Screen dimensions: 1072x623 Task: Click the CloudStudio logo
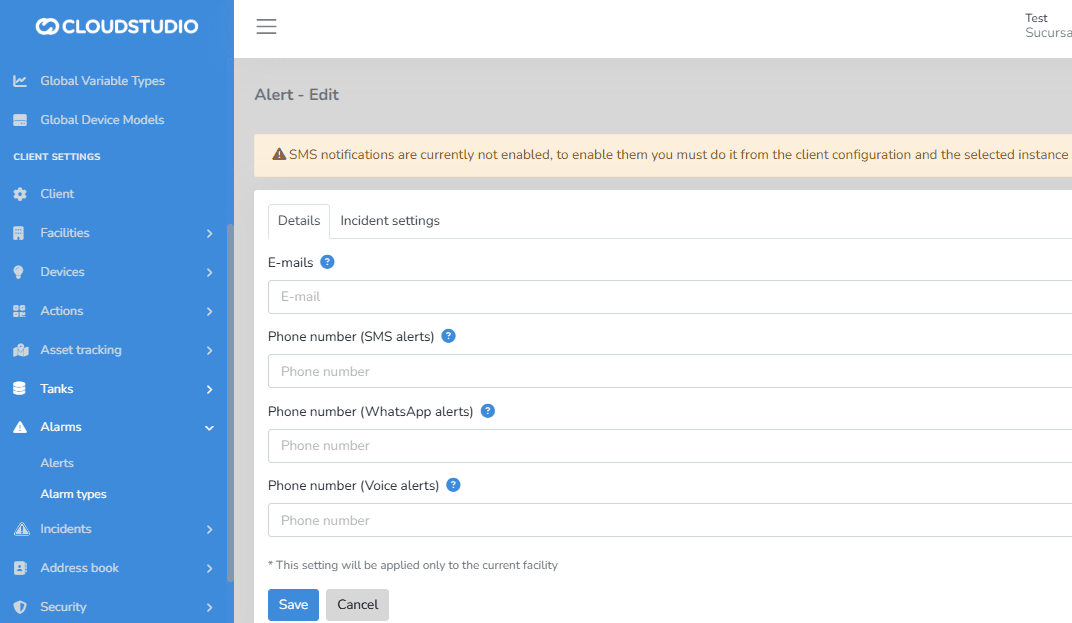click(x=117, y=27)
